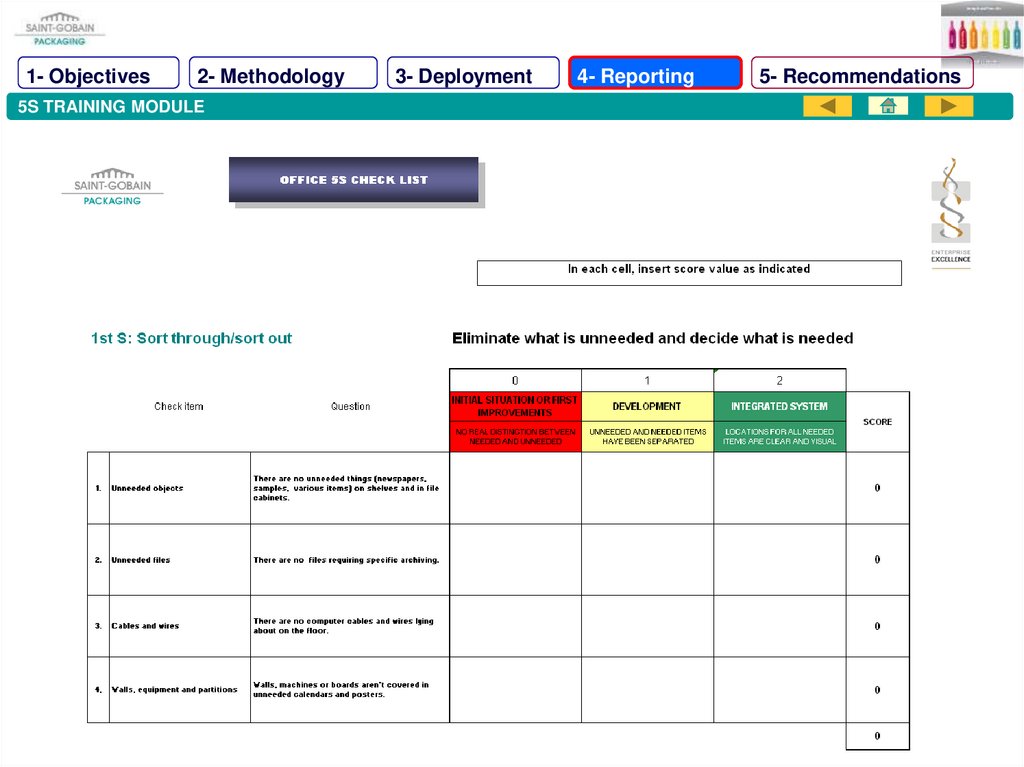Click the home navigation icon
This screenshot has width=1024, height=767.
888,106
